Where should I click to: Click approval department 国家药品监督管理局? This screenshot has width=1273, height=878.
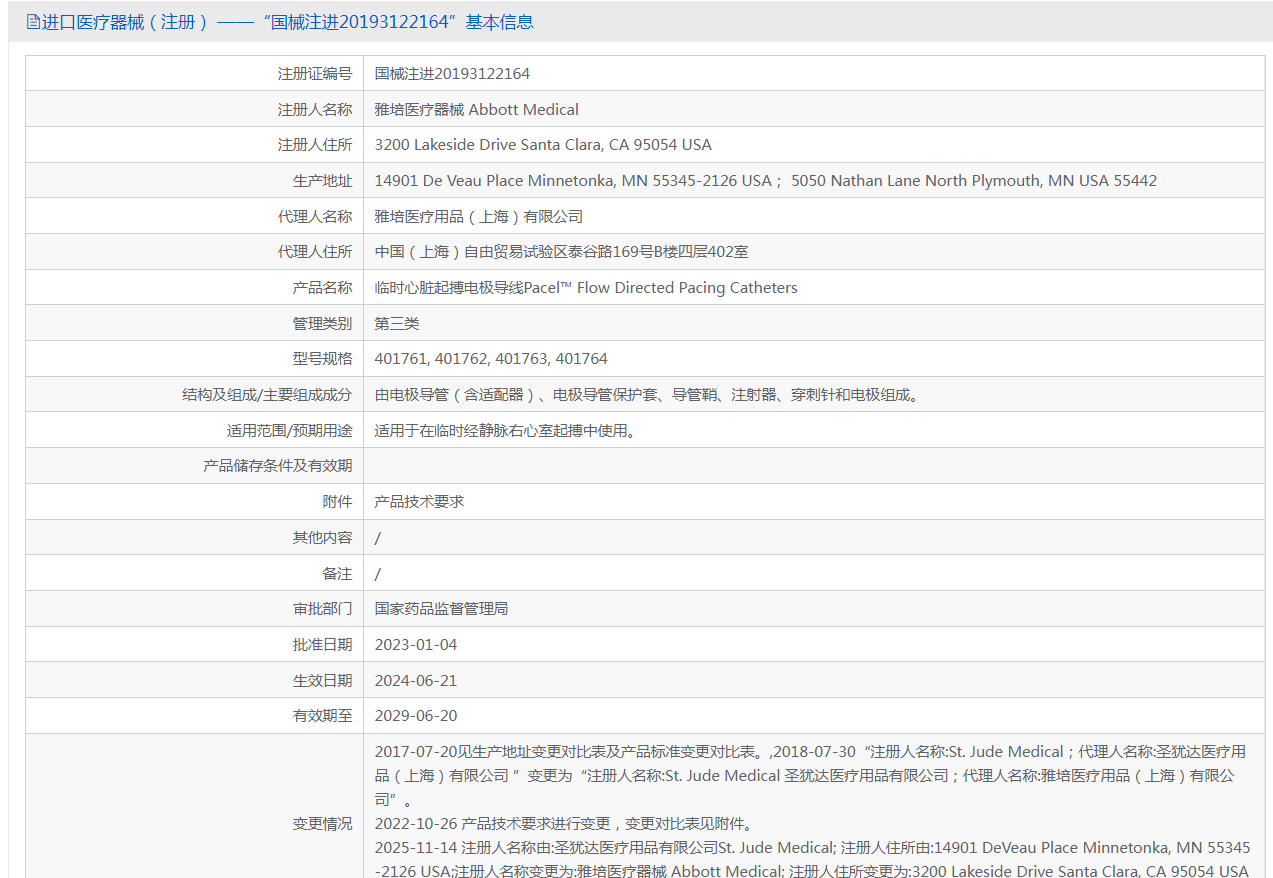[x=442, y=609]
